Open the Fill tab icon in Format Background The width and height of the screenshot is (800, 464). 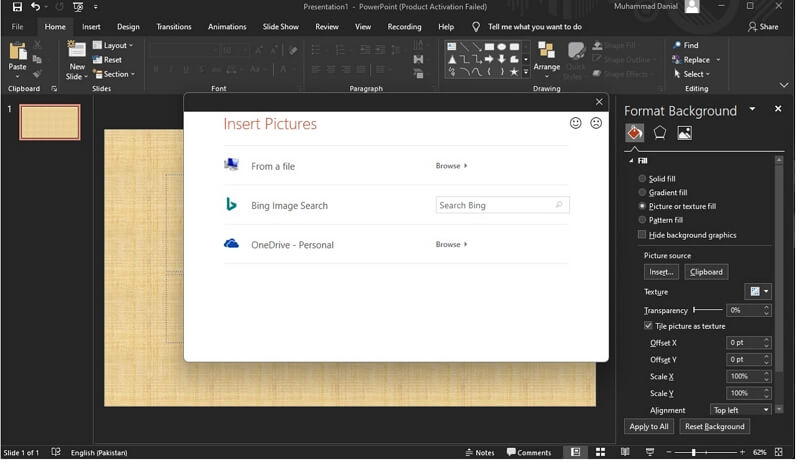(635, 133)
